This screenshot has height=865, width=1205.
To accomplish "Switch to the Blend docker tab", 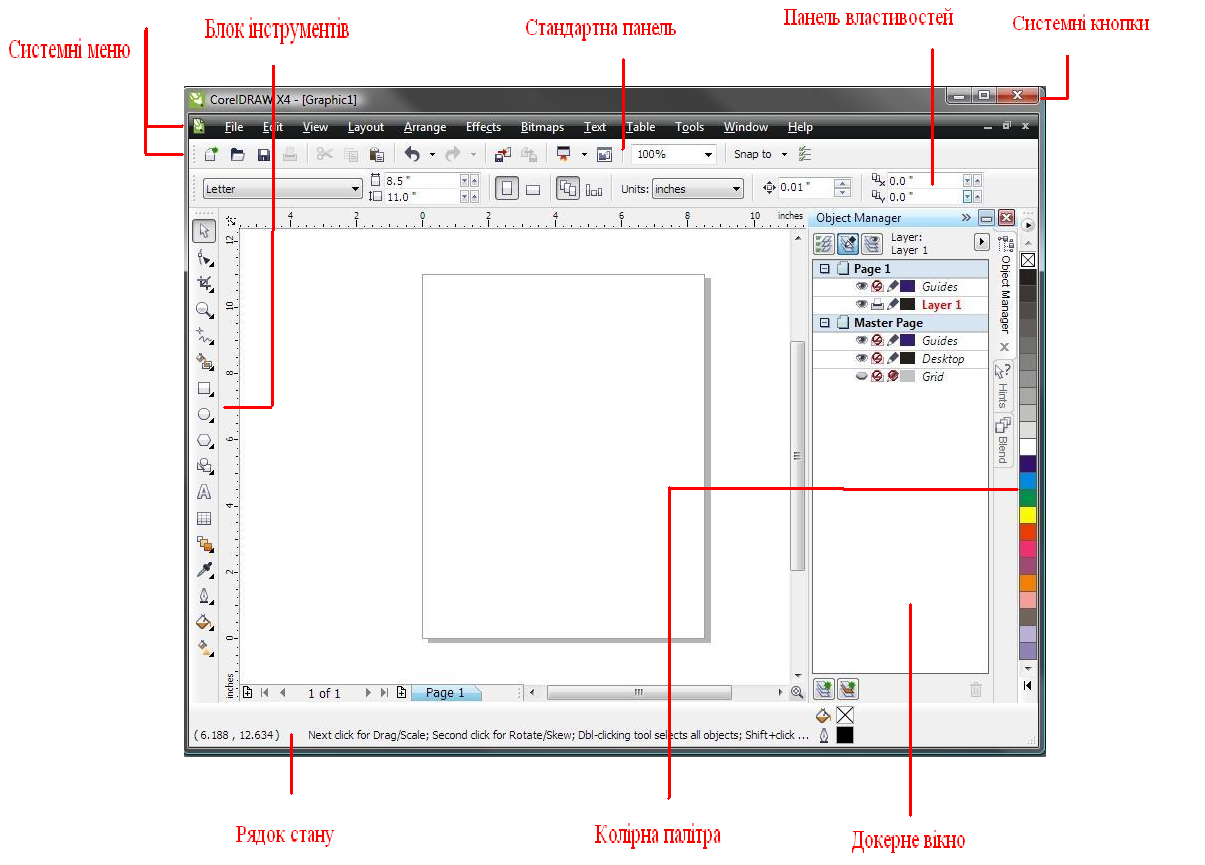I will click(x=1003, y=441).
